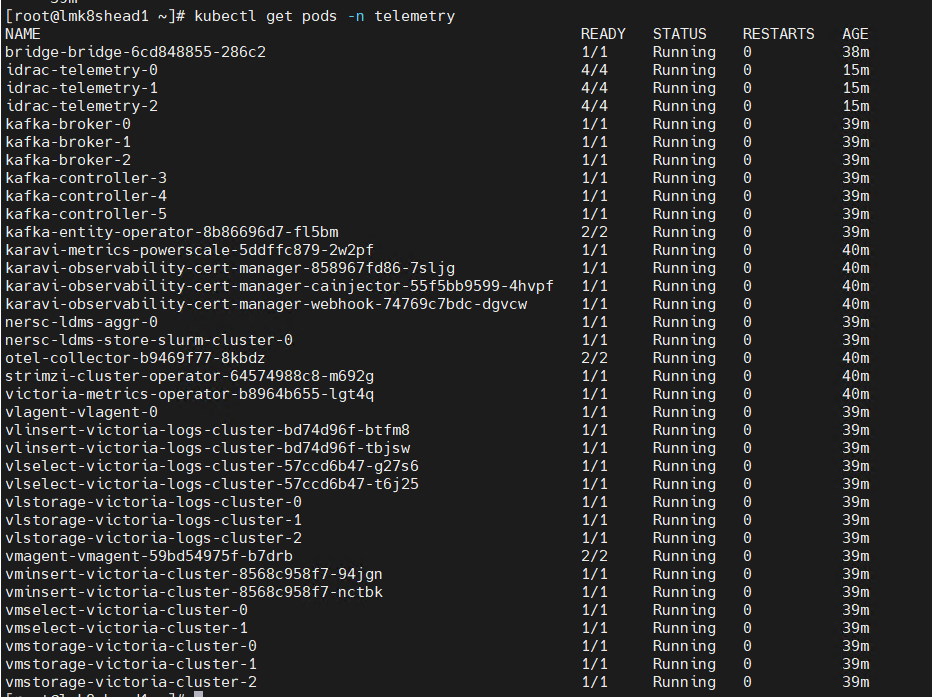Click the AGE column header
This screenshot has width=932, height=697.
tap(855, 34)
